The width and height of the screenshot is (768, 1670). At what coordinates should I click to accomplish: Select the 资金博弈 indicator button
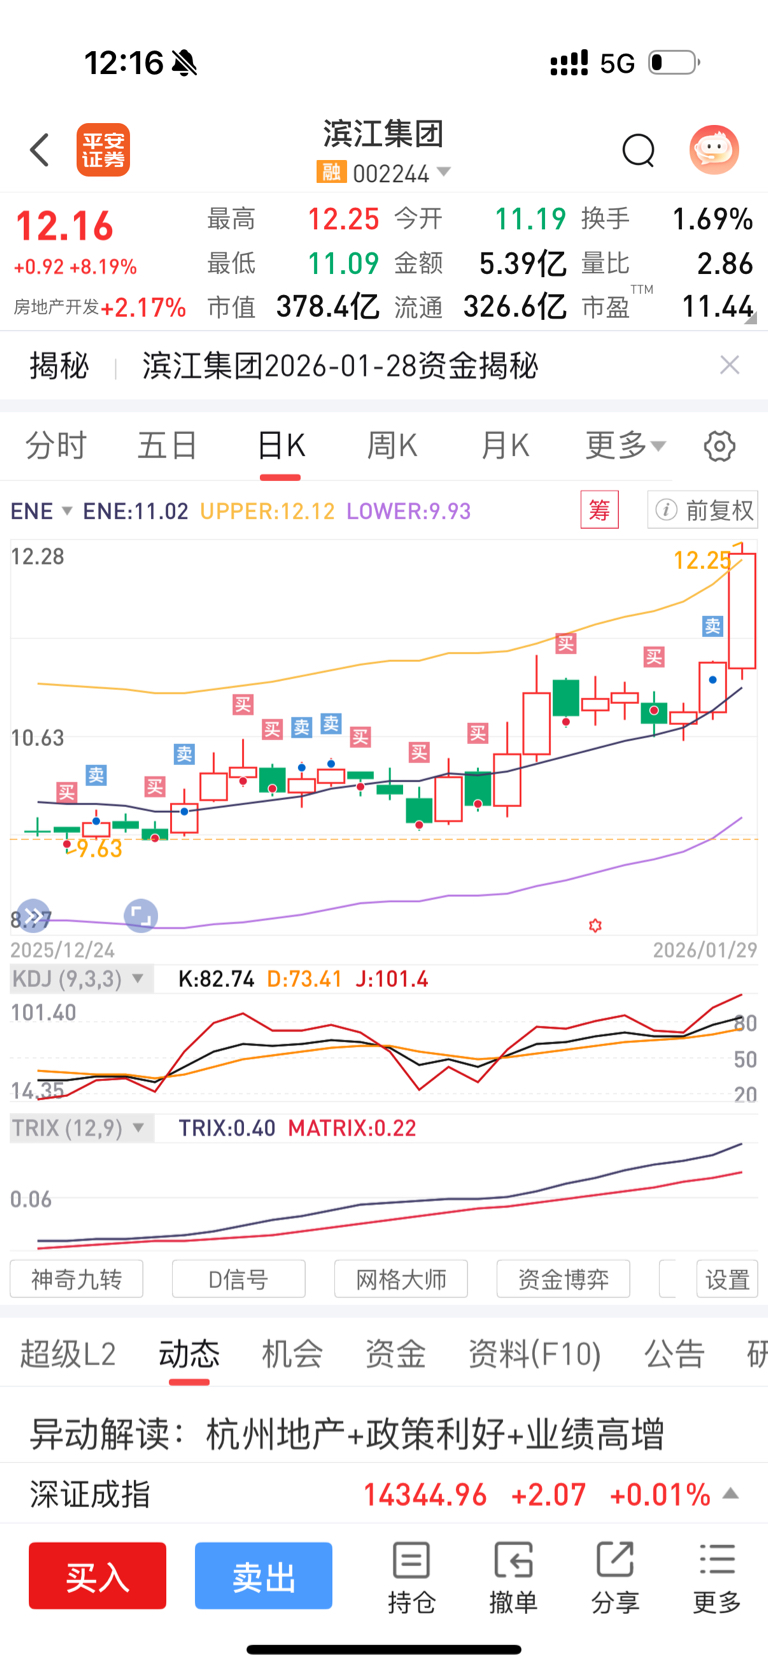point(563,1279)
